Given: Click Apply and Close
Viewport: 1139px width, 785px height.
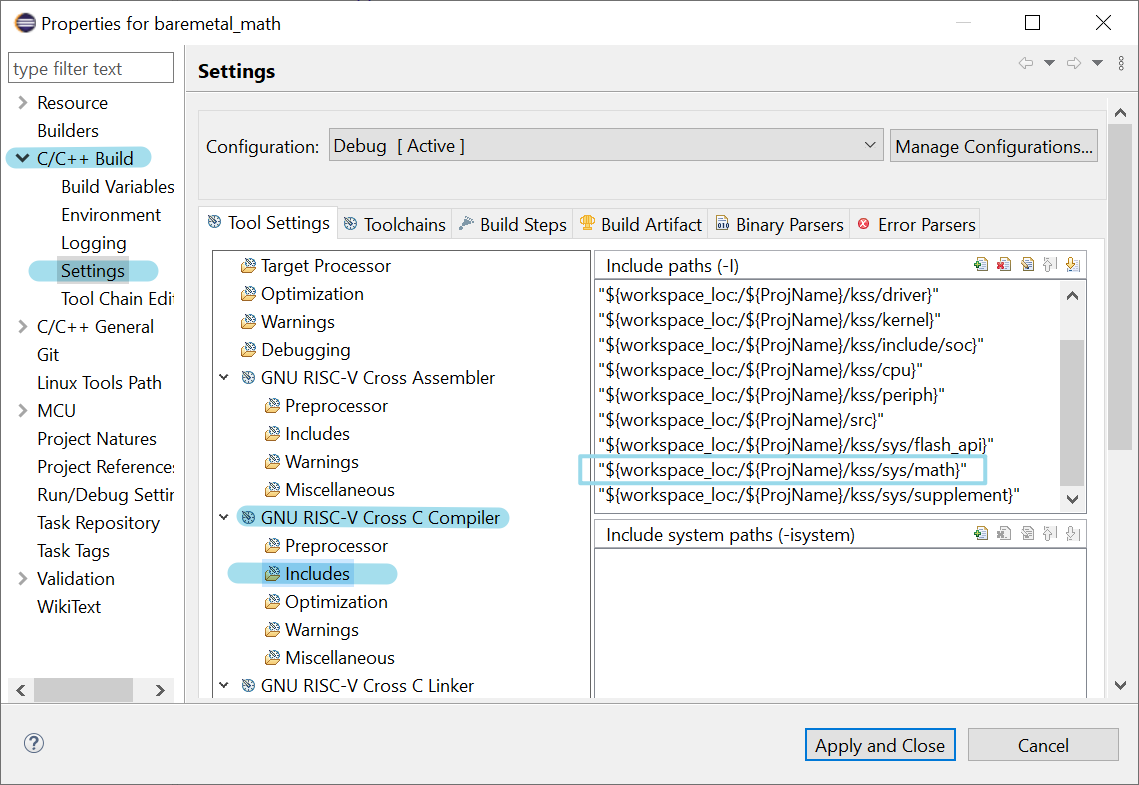Looking at the screenshot, I should click(880, 745).
